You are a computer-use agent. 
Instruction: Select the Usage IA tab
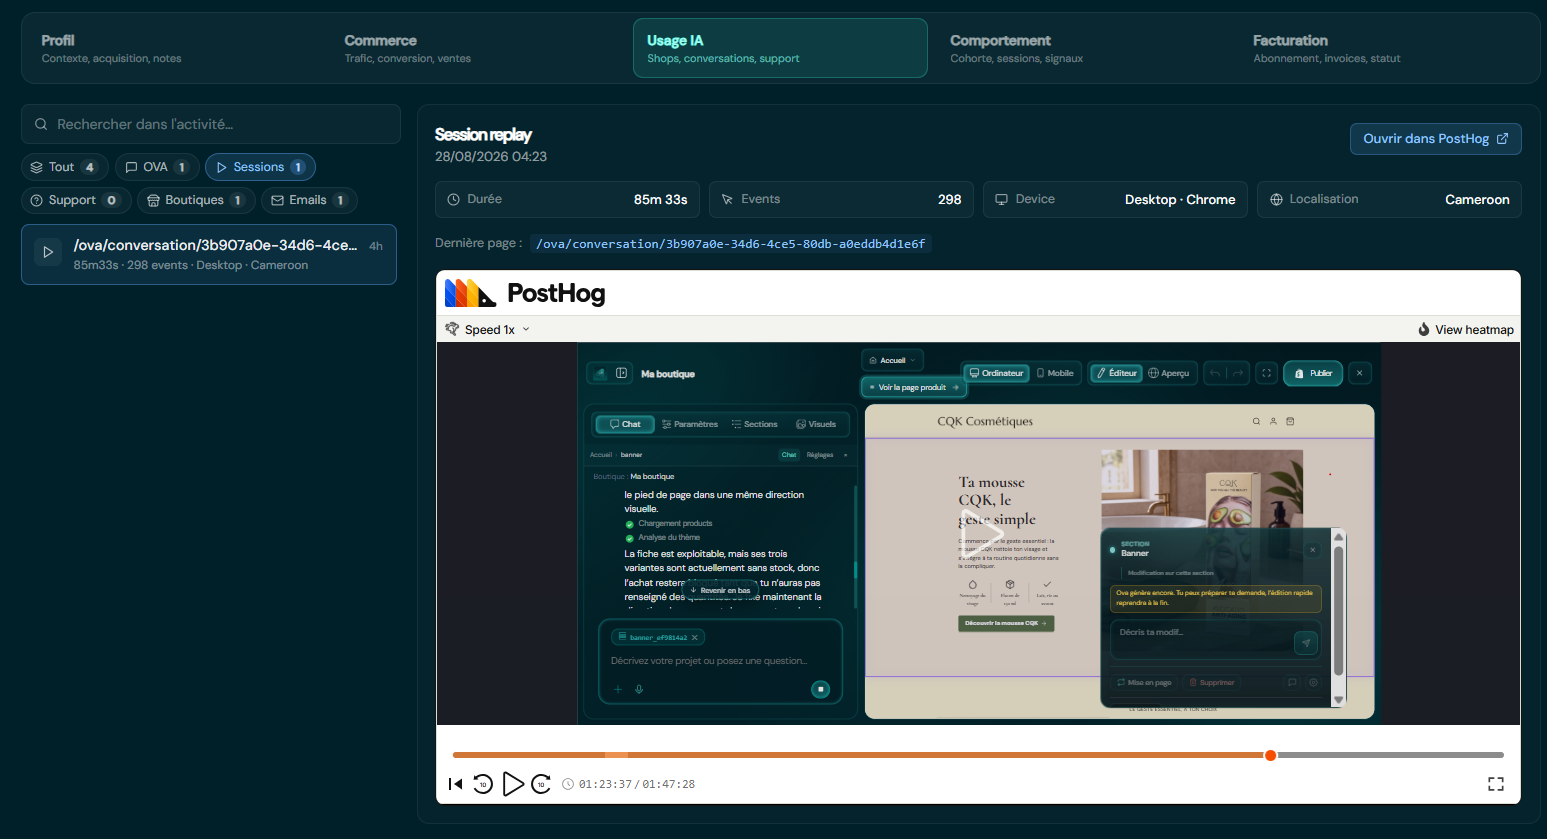(x=780, y=48)
